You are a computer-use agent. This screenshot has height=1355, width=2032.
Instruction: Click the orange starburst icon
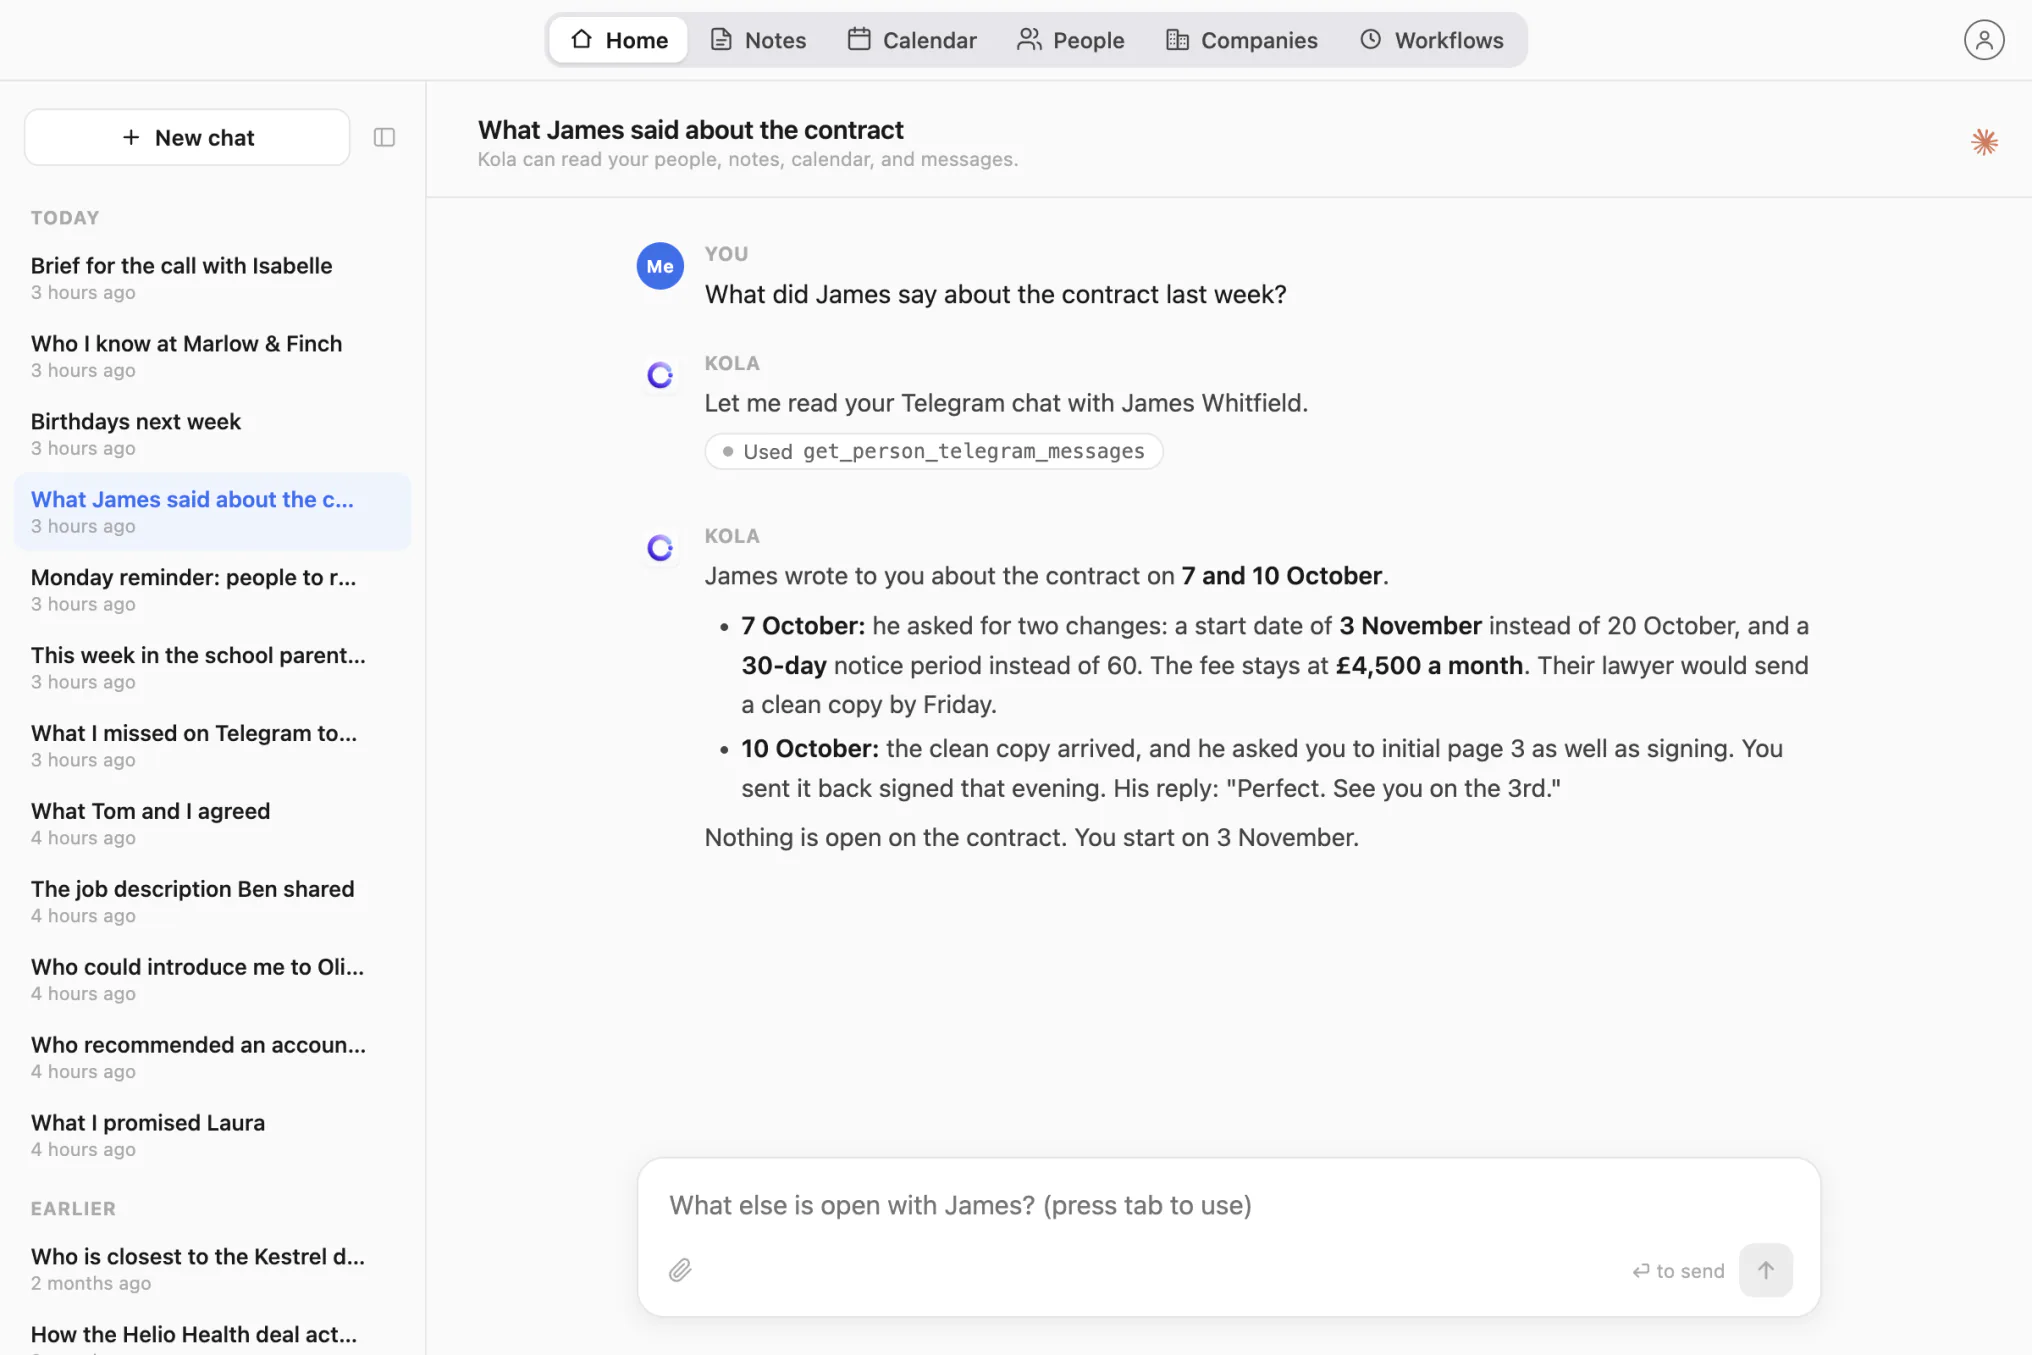[1984, 141]
